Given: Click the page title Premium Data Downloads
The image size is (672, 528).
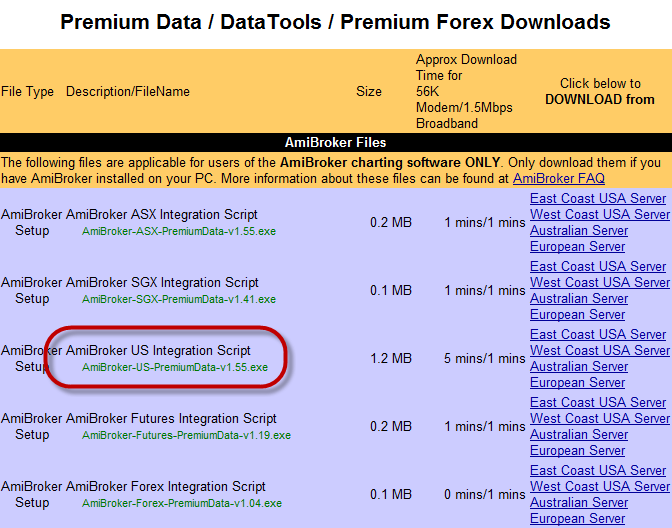Looking at the screenshot, I should (x=335, y=22).
